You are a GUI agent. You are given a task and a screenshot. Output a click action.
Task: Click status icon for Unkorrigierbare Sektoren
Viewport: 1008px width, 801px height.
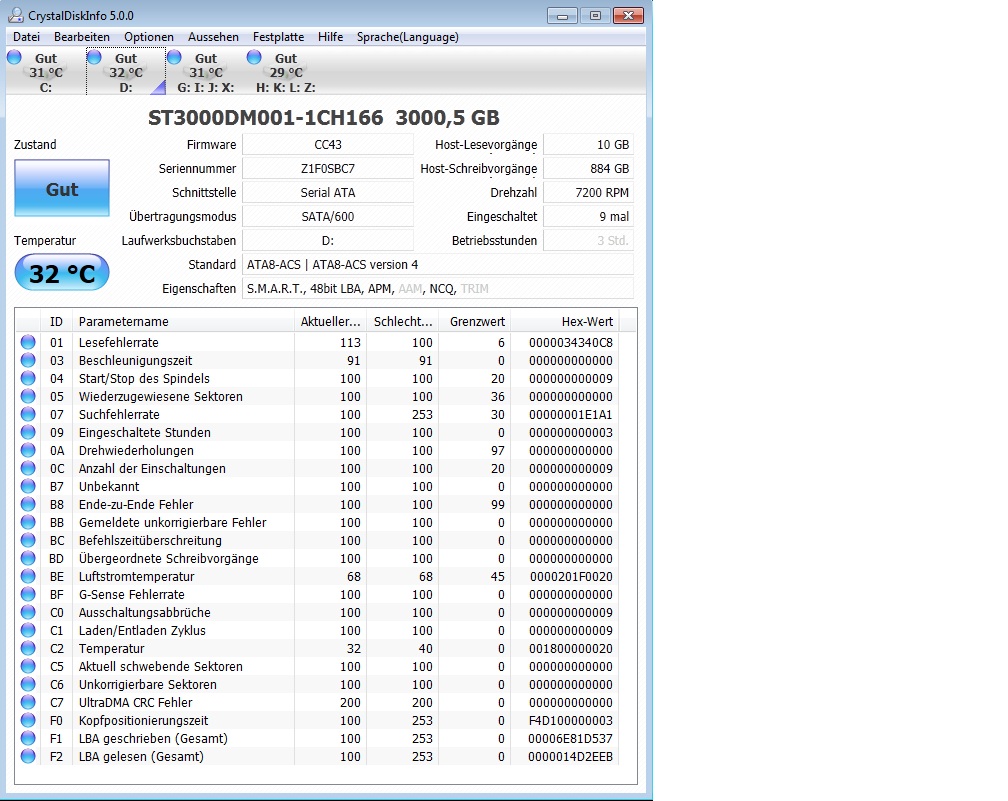[x=28, y=684]
